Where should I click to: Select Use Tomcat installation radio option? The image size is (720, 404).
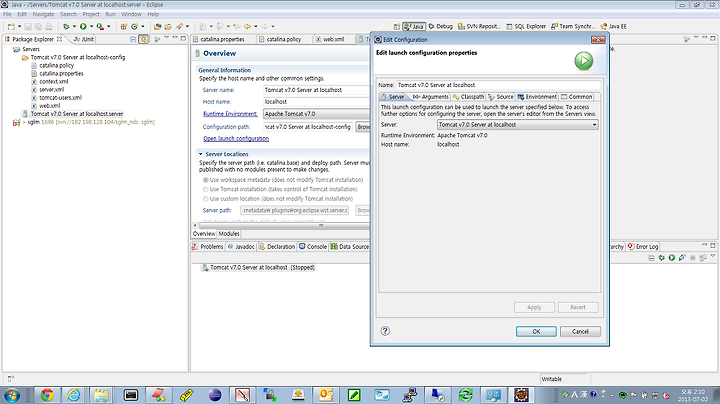(205, 189)
